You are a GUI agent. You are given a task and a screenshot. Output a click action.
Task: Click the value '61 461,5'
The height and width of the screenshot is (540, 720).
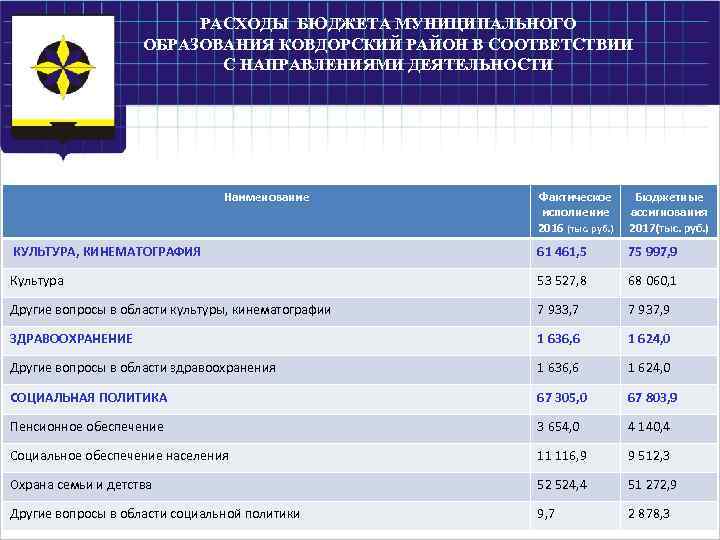(561, 252)
